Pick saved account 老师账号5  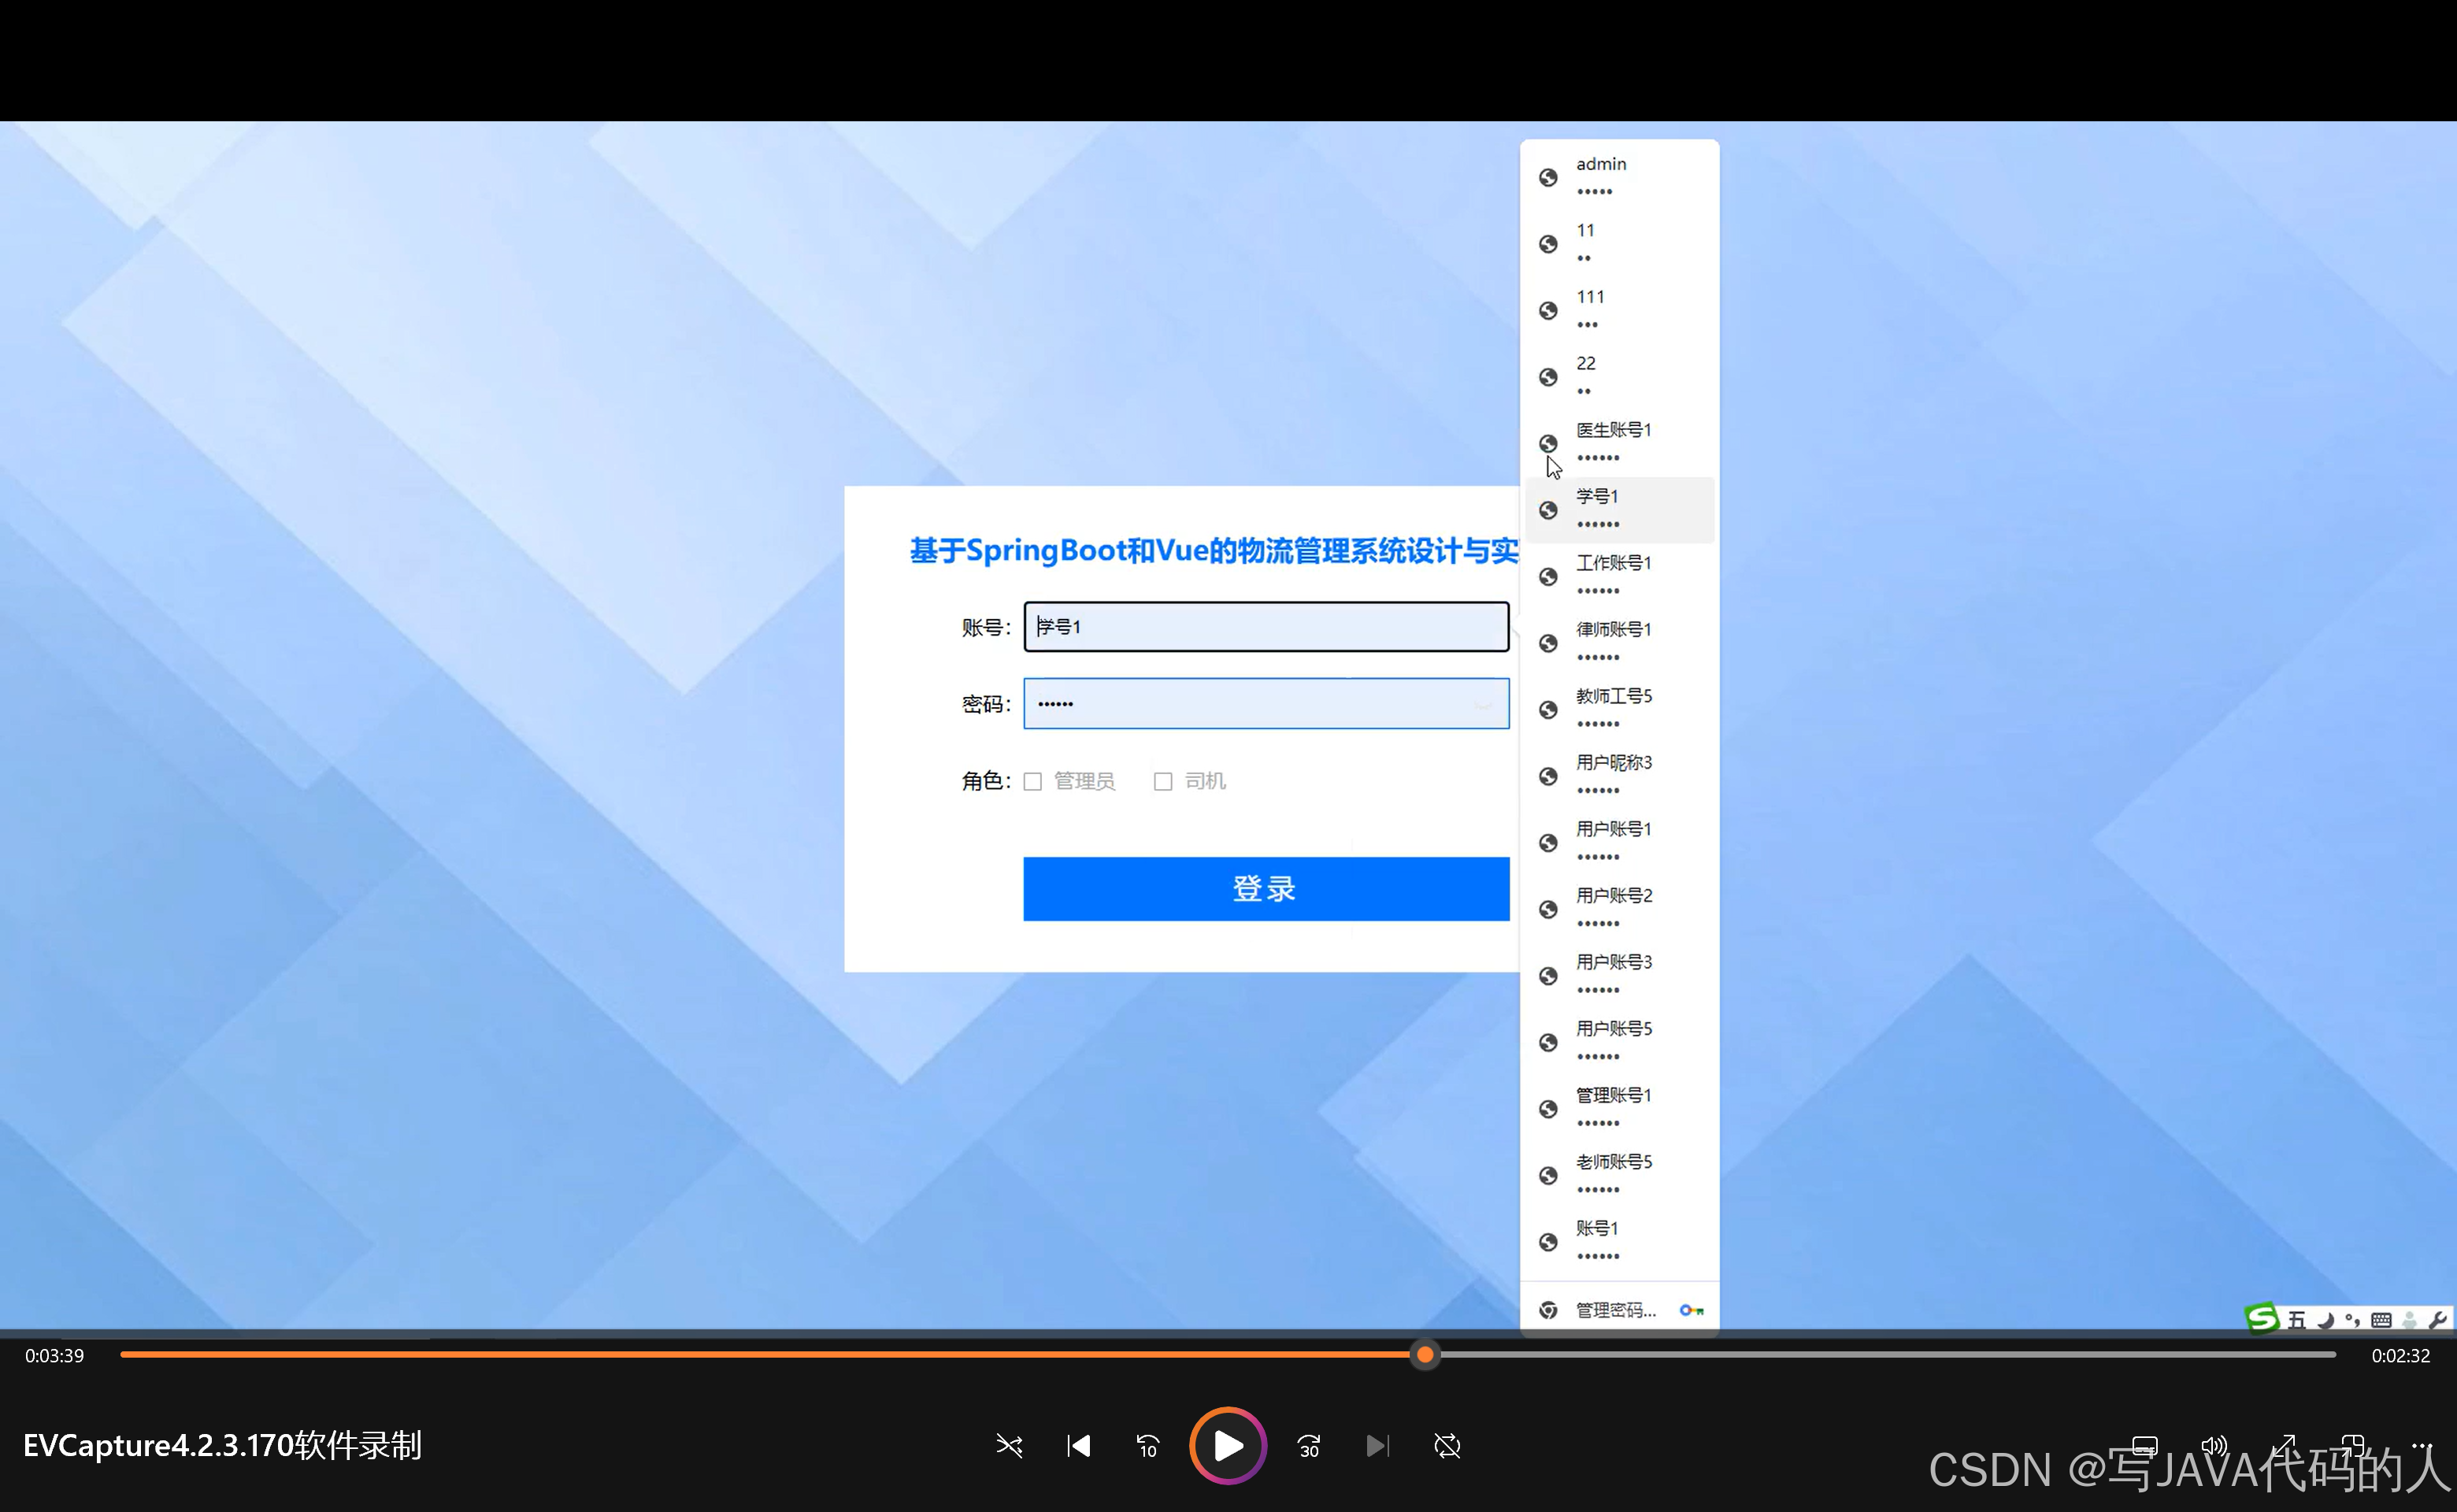click(1619, 1175)
